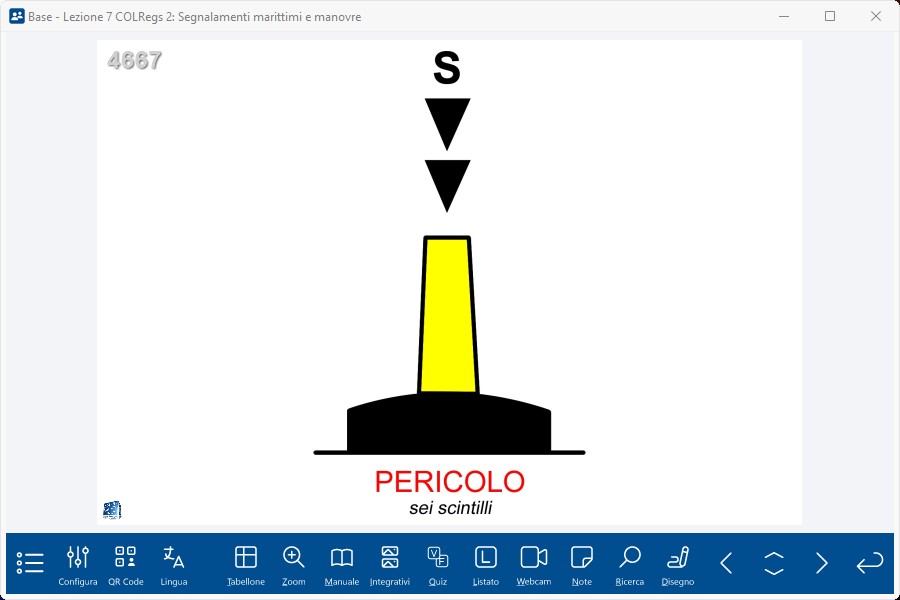Go to next slide arrow
This screenshot has height=600, width=900.
coord(822,563)
